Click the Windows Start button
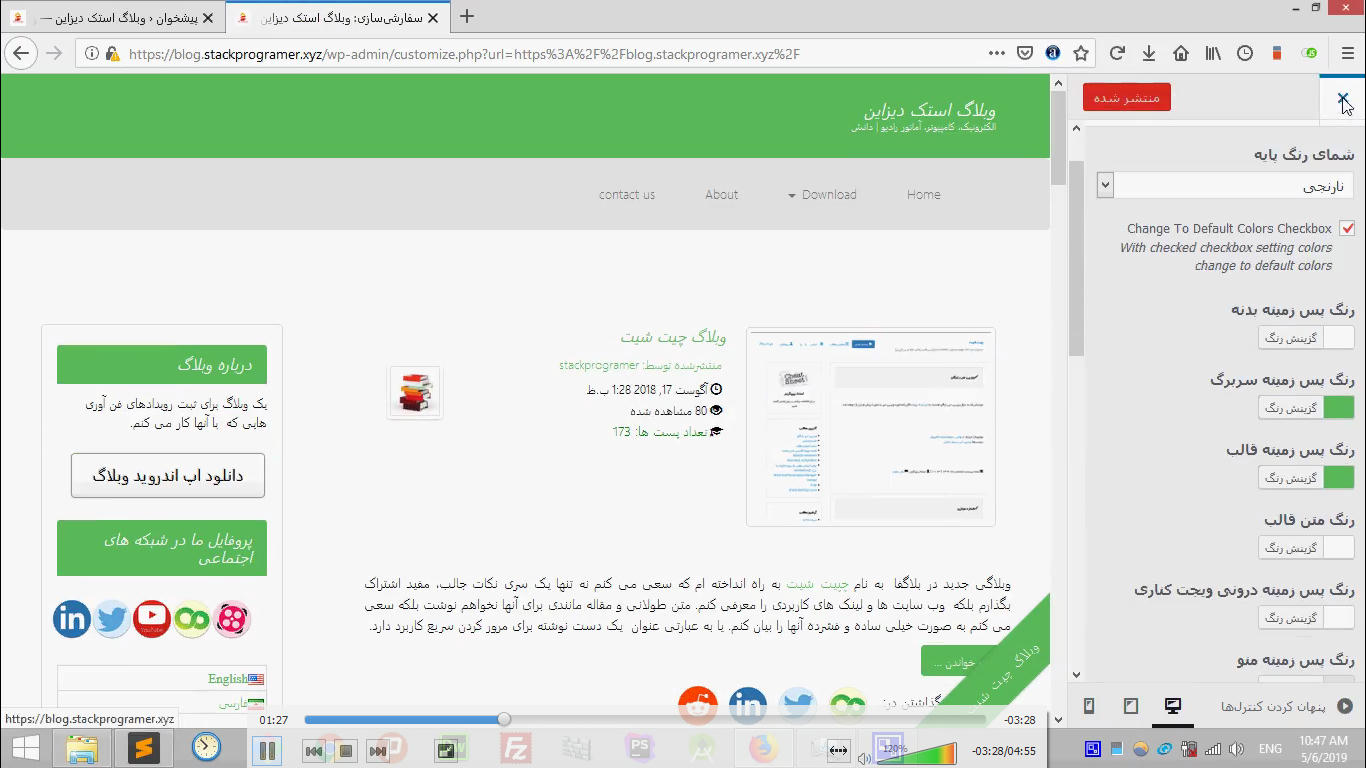The width and height of the screenshot is (1366, 768). pos(25,748)
